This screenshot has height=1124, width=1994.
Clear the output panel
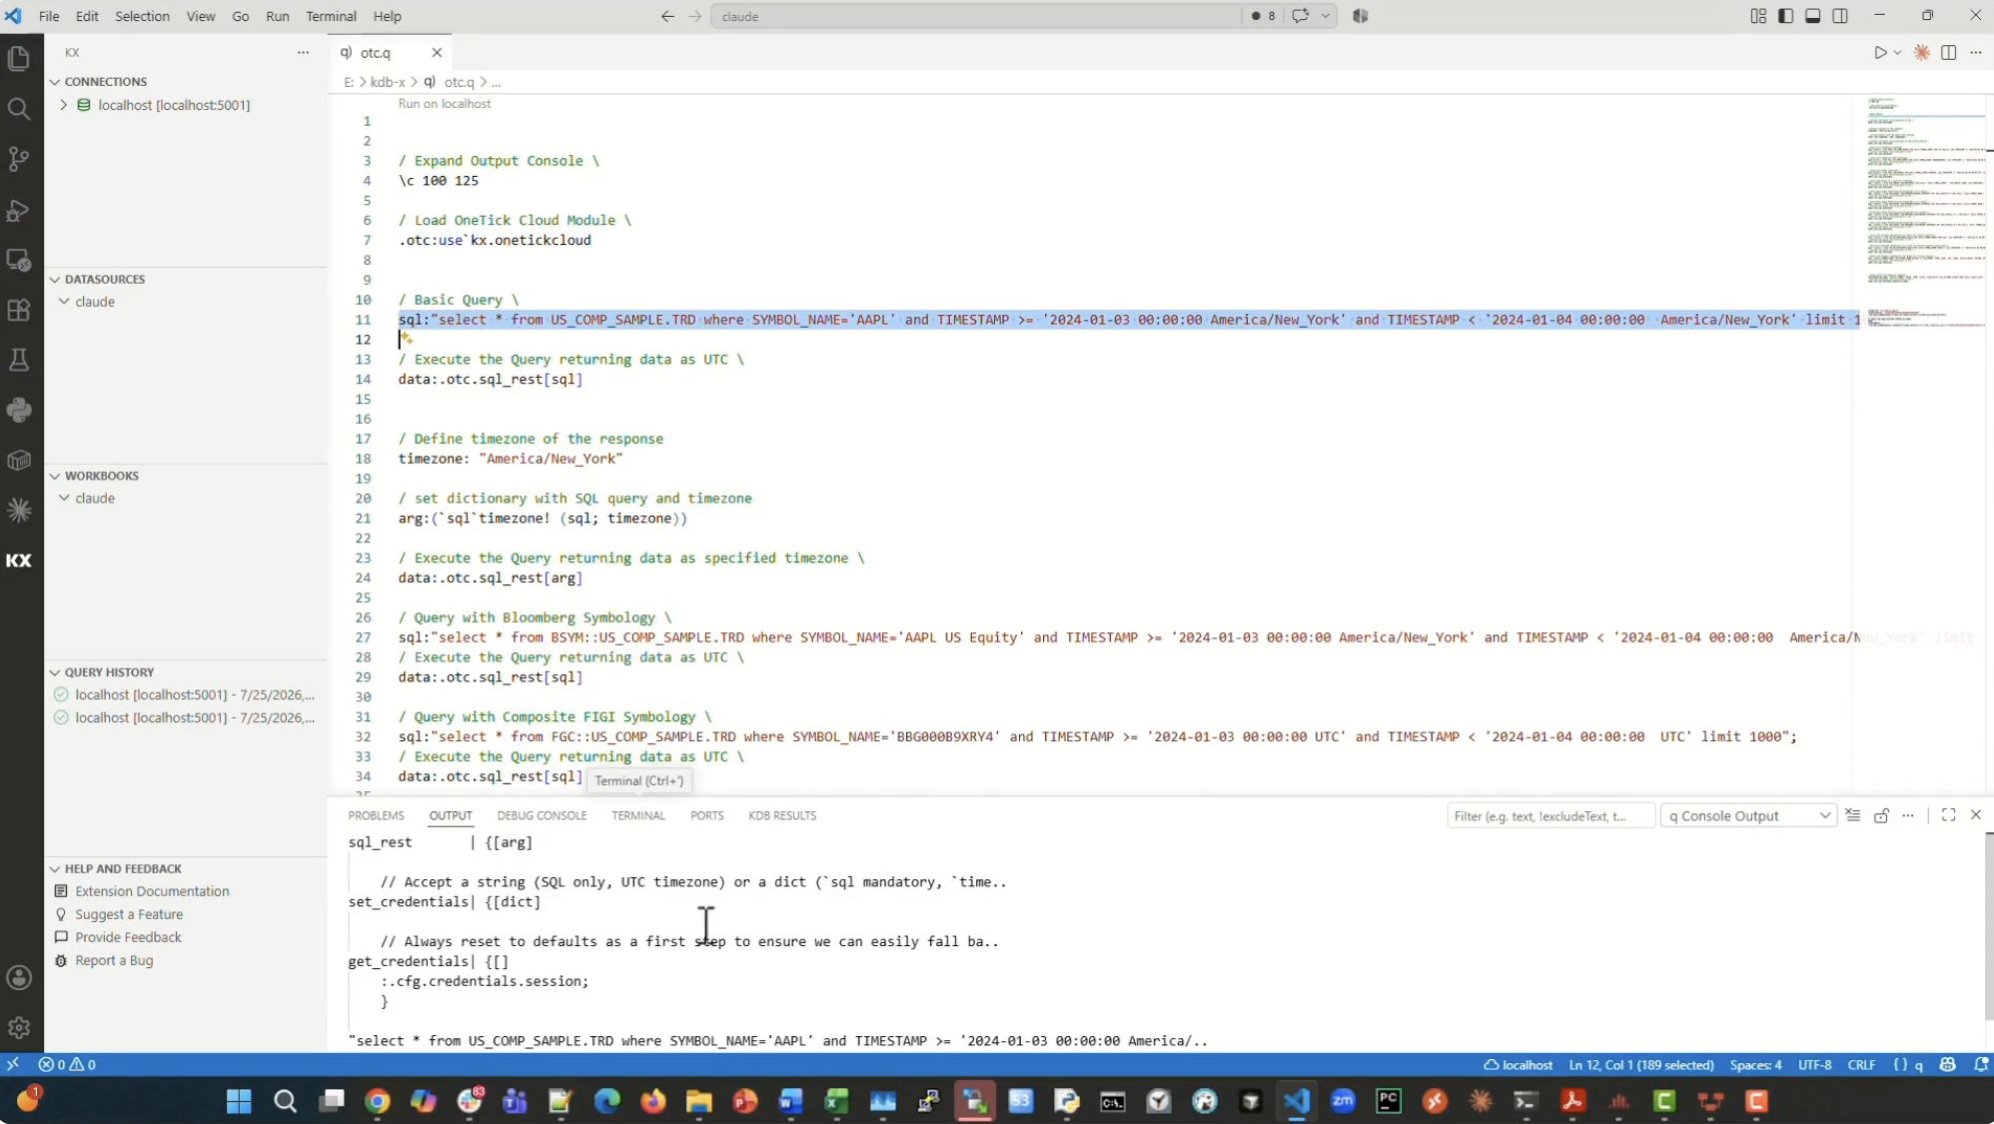click(x=1853, y=815)
